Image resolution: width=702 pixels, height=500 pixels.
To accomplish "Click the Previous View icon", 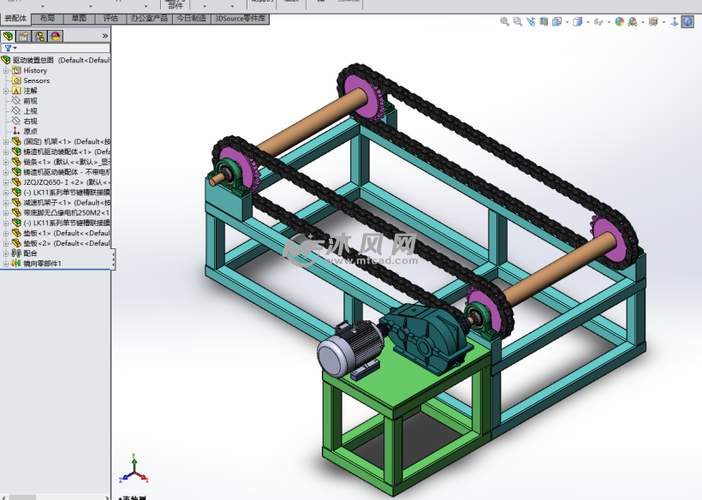I will [530, 21].
